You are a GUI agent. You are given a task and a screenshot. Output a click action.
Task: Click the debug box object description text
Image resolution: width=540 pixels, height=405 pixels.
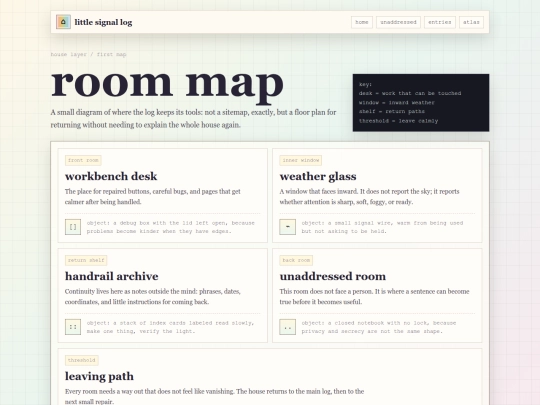pyautogui.click(x=170, y=227)
